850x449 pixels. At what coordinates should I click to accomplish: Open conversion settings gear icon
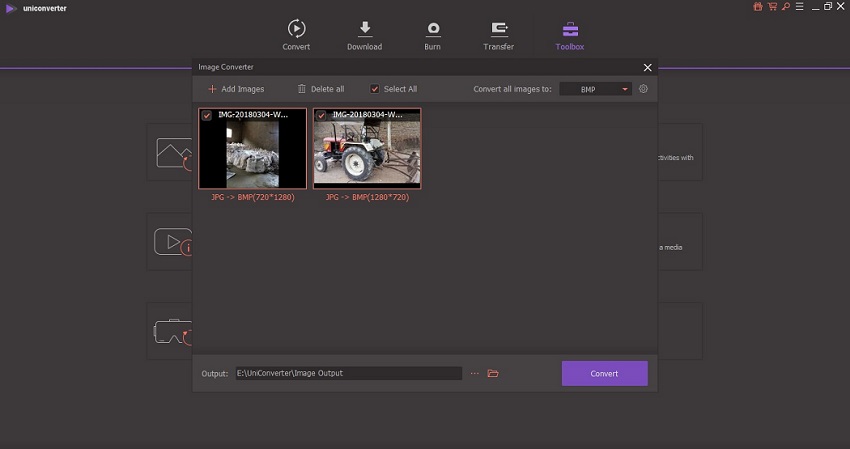click(644, 89)
